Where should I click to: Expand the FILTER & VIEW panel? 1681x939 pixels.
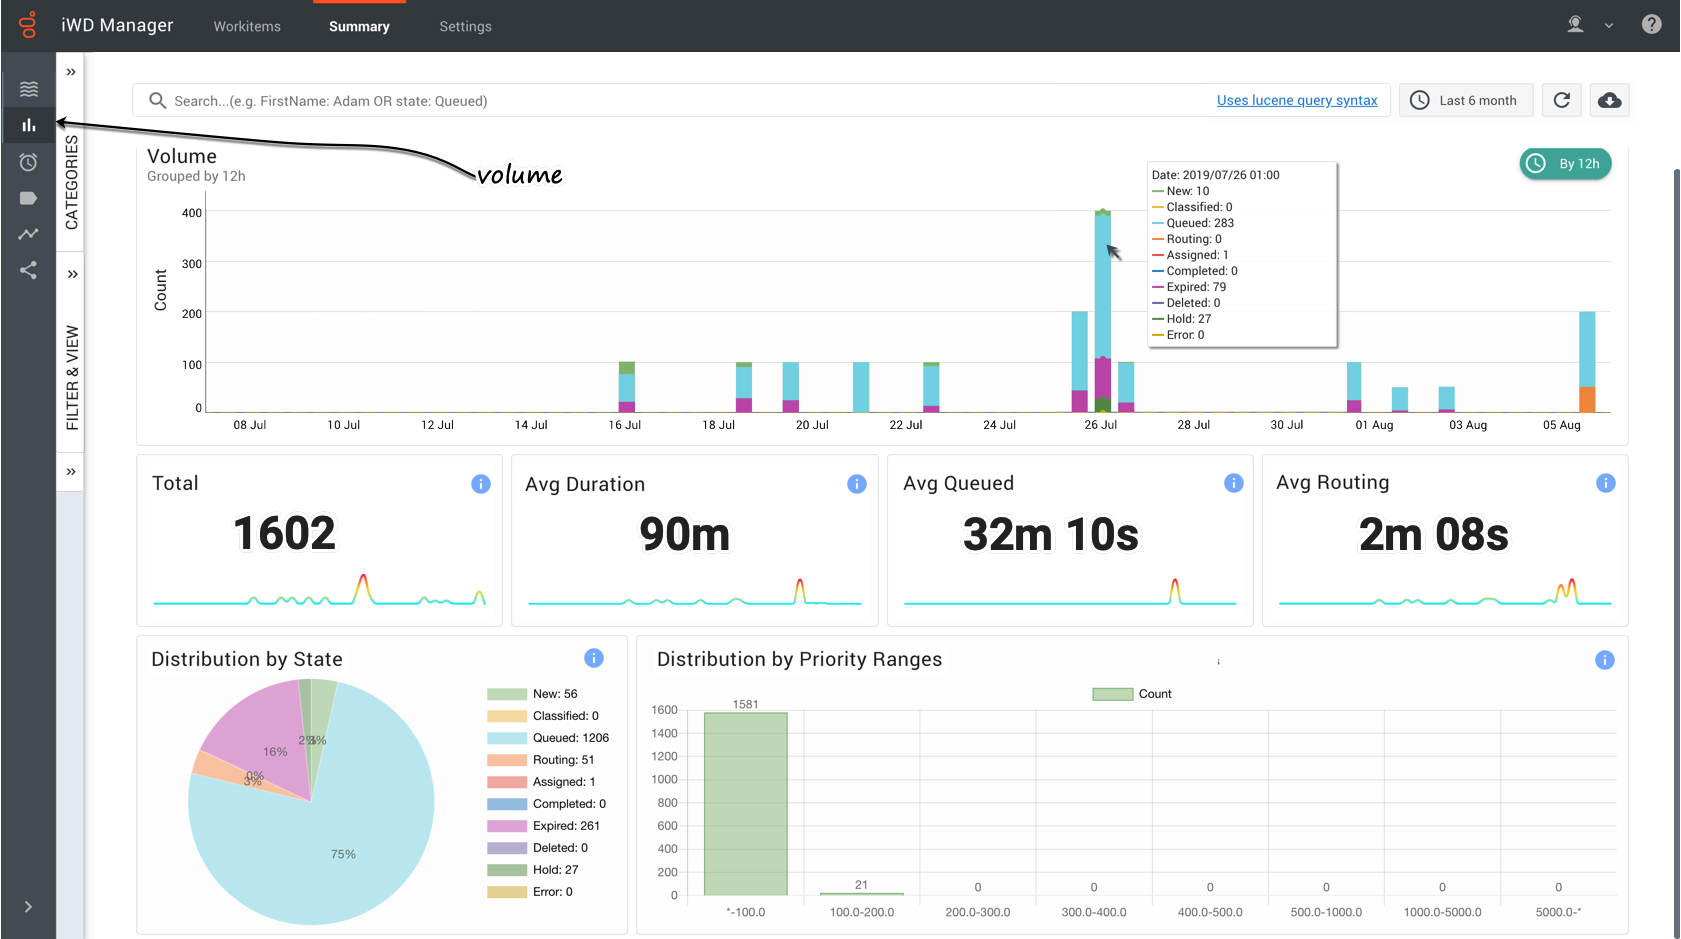[72, 274]
